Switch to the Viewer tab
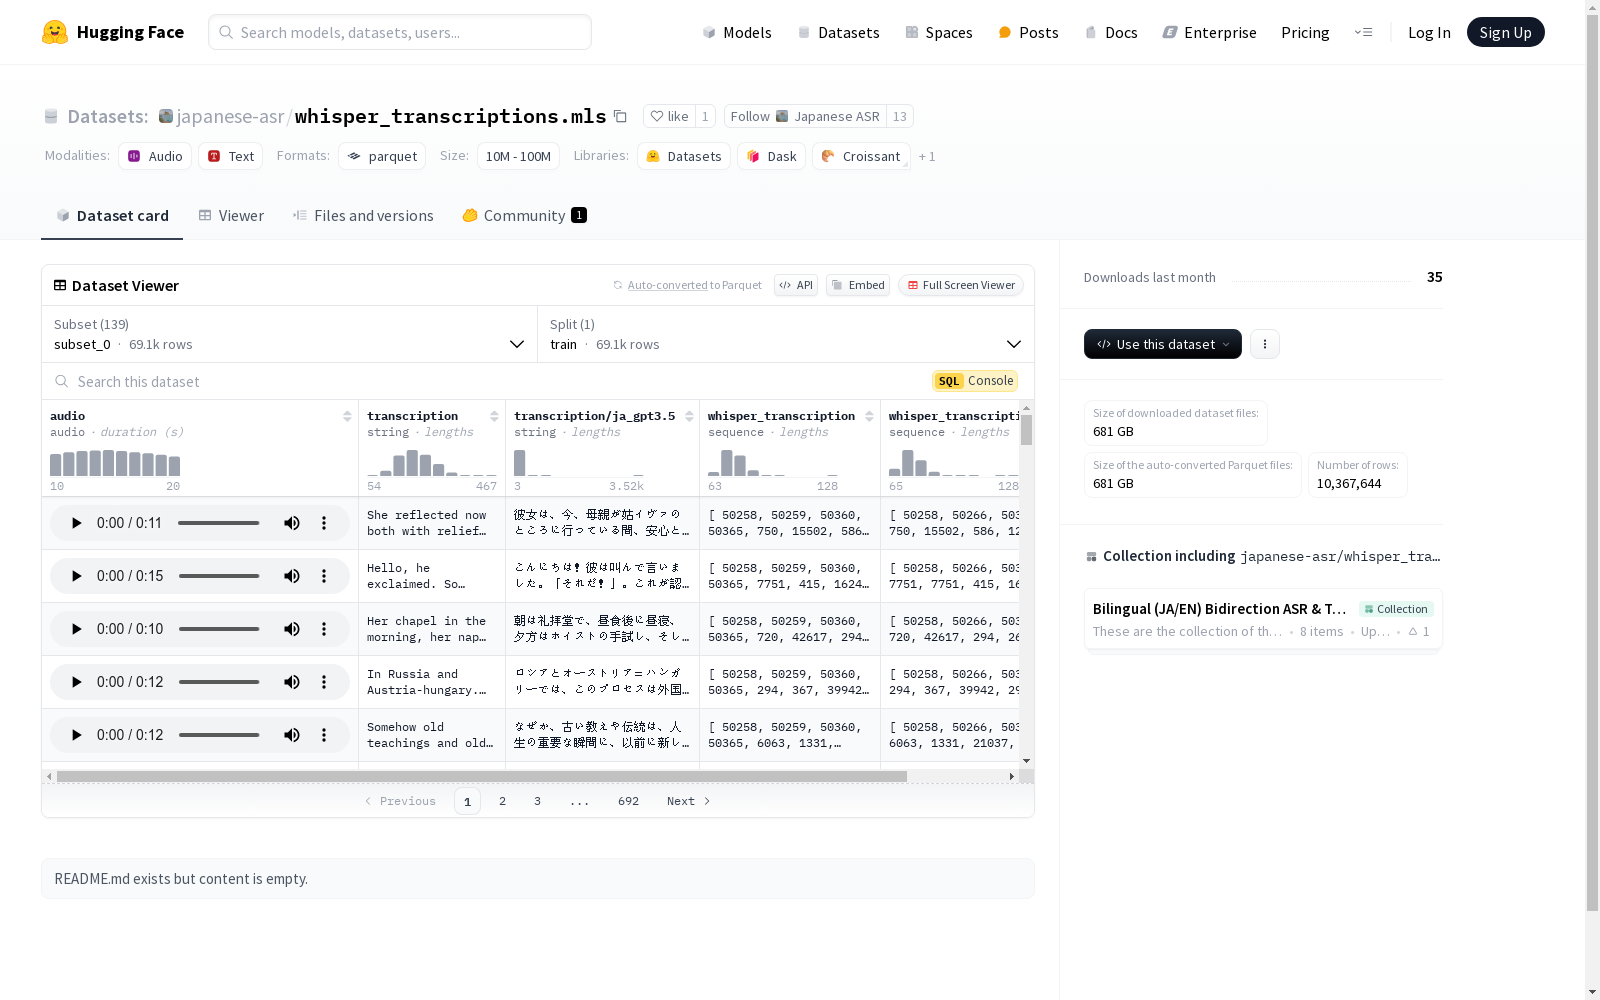The height and width of the screenshot is (1000, 1600). 231,216
